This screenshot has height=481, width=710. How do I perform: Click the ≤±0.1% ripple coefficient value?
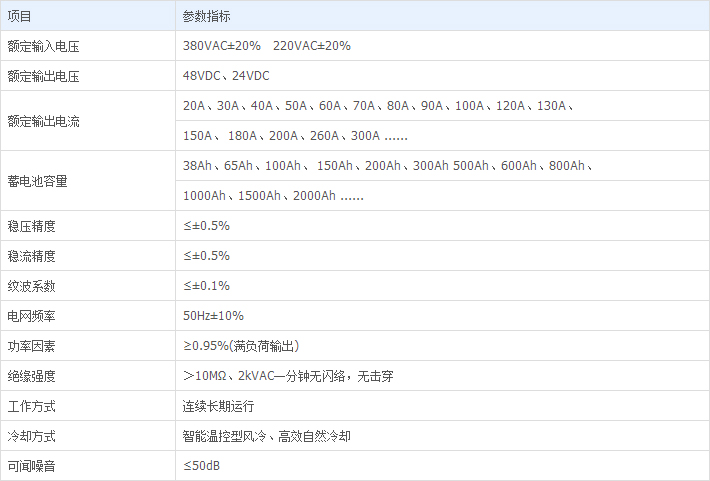click(x=206, y=286)
